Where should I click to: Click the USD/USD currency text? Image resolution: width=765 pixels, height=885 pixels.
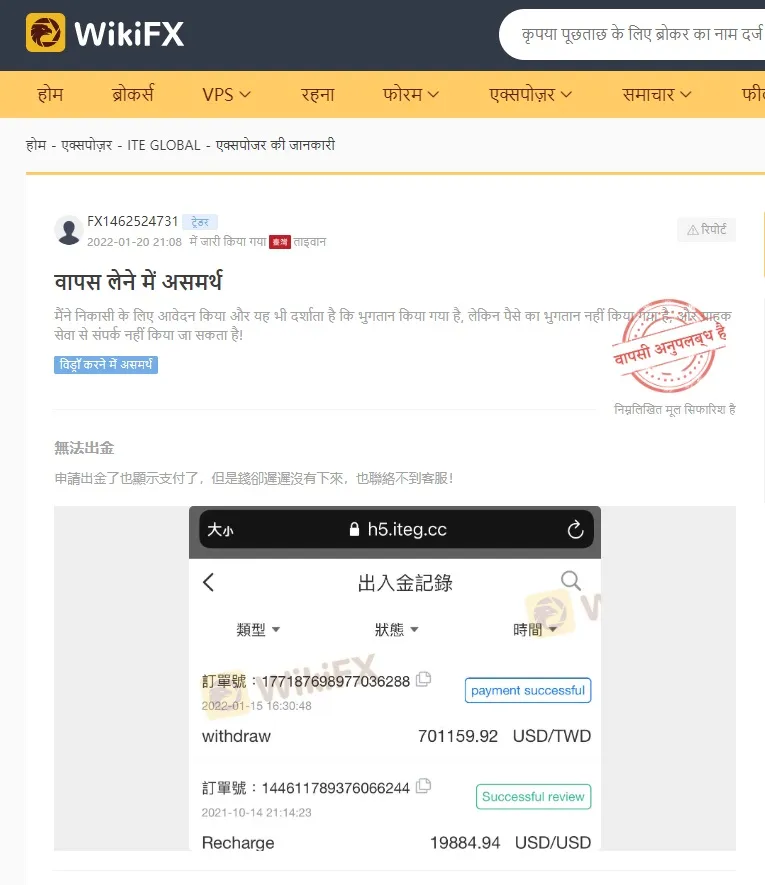coord(553,843)
